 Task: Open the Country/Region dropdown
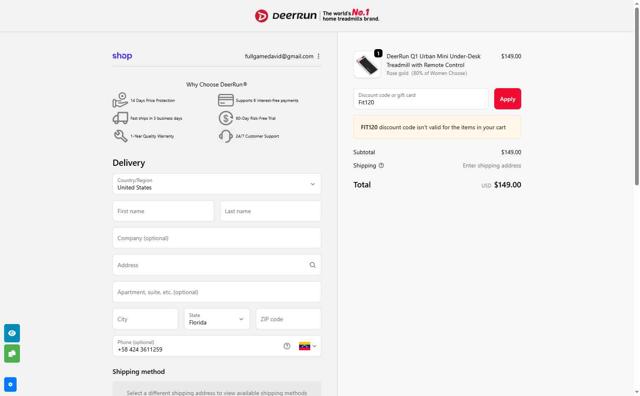tap(217, 184)
